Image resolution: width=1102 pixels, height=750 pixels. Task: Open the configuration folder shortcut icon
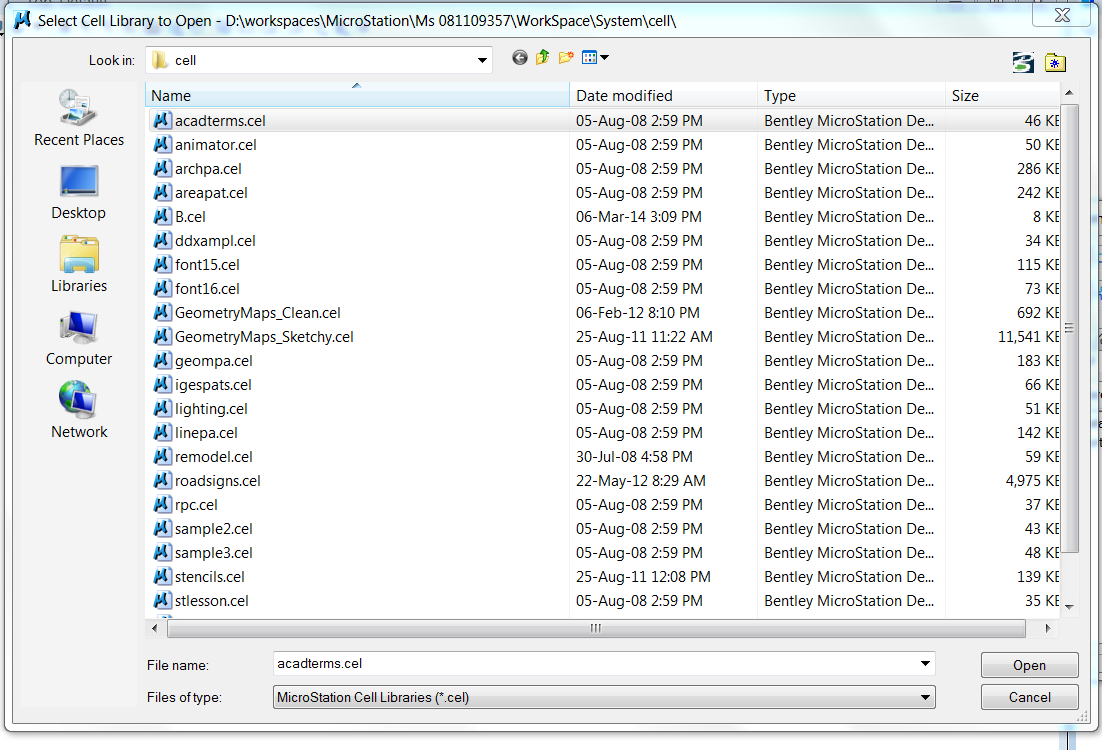tap(1055, 63)
